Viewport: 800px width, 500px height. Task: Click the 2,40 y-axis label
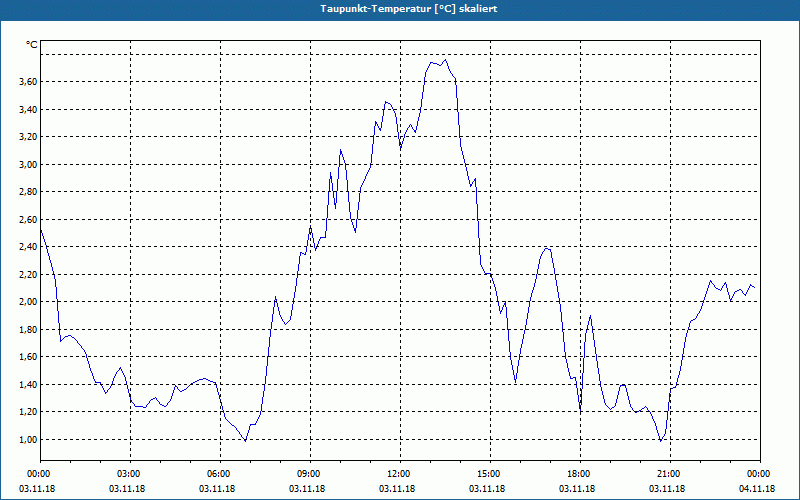[x=28, y=247]
